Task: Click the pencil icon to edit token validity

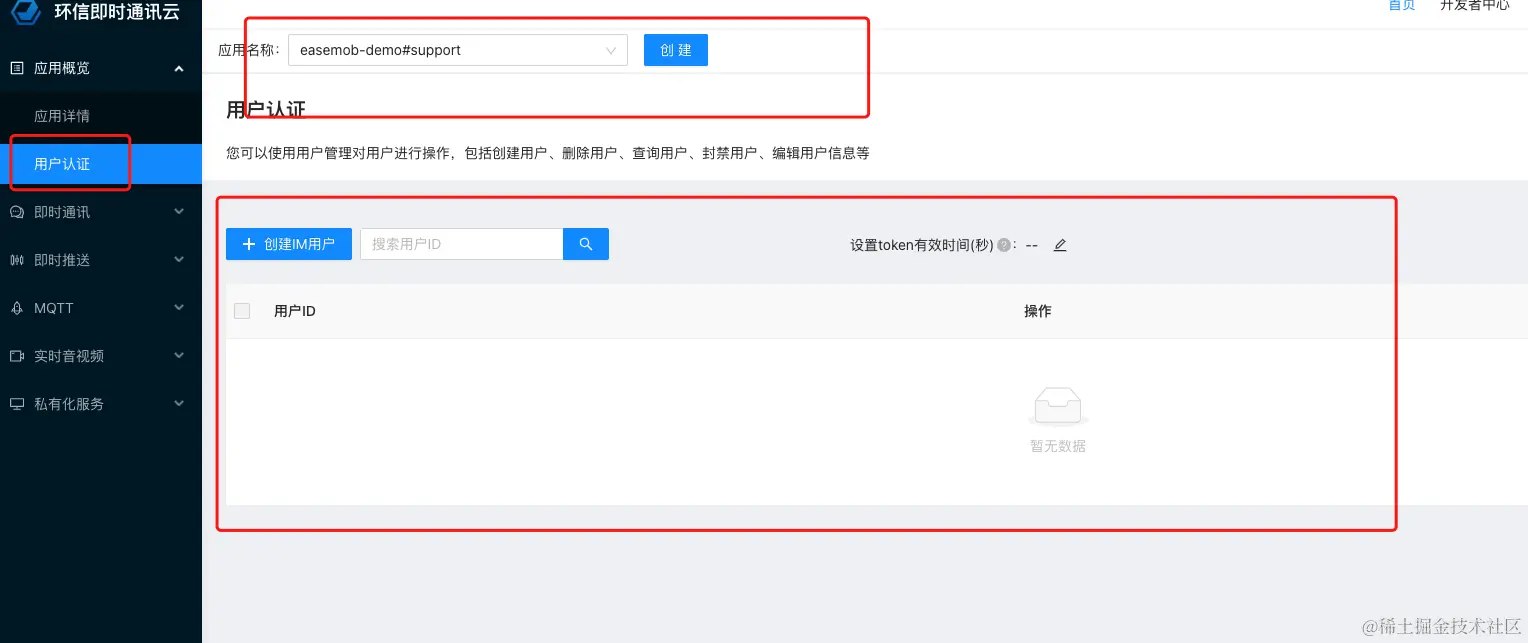Action: coord(1060,245)
